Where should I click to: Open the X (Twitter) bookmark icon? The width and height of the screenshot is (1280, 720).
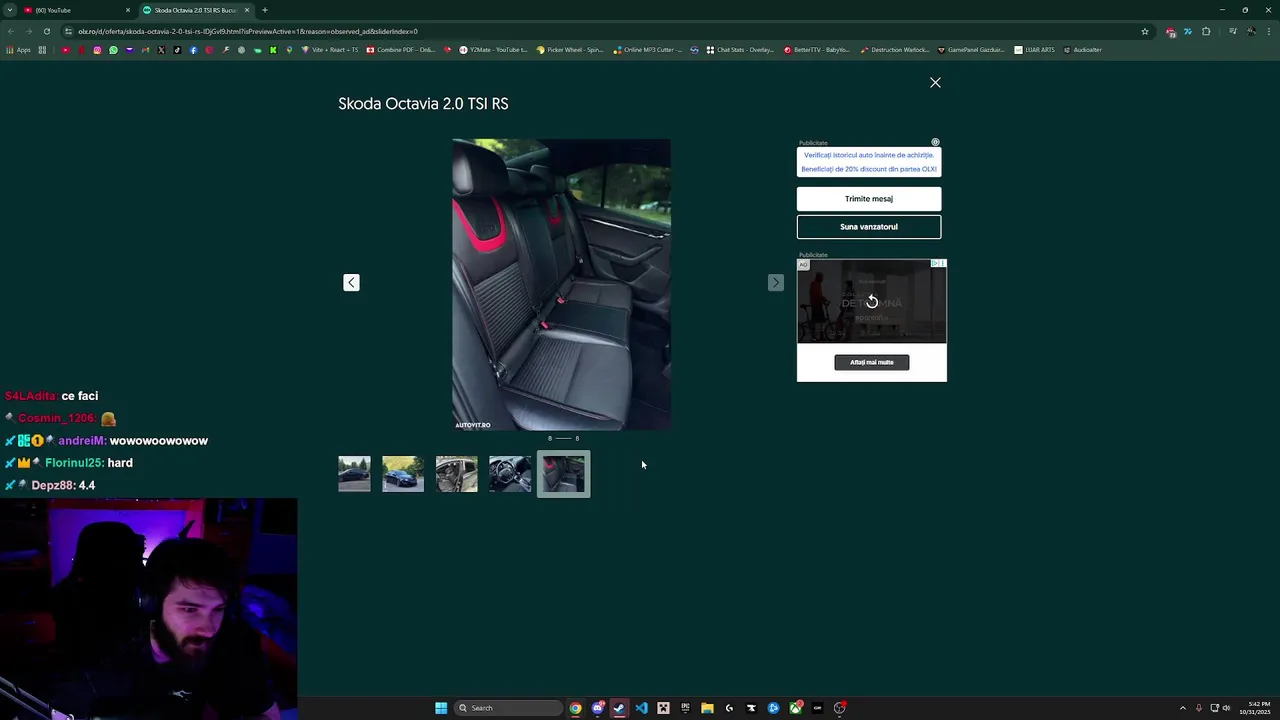(x=161, y=50)
